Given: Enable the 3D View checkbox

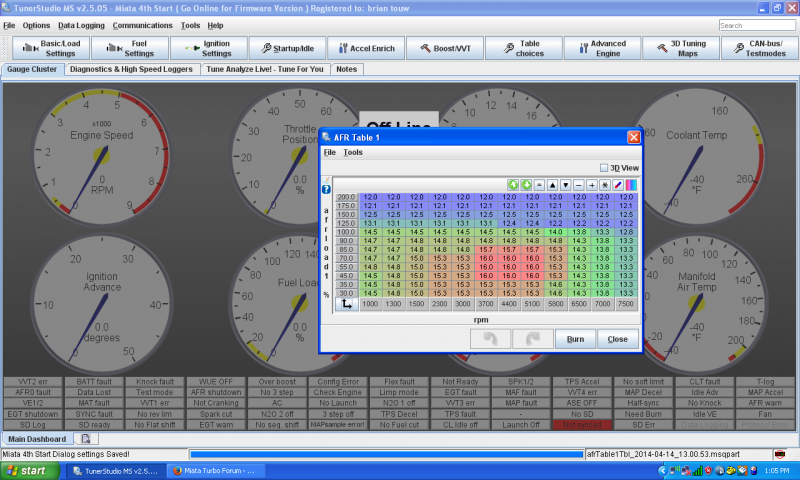Looking at the screenshot, I should 603,168.
